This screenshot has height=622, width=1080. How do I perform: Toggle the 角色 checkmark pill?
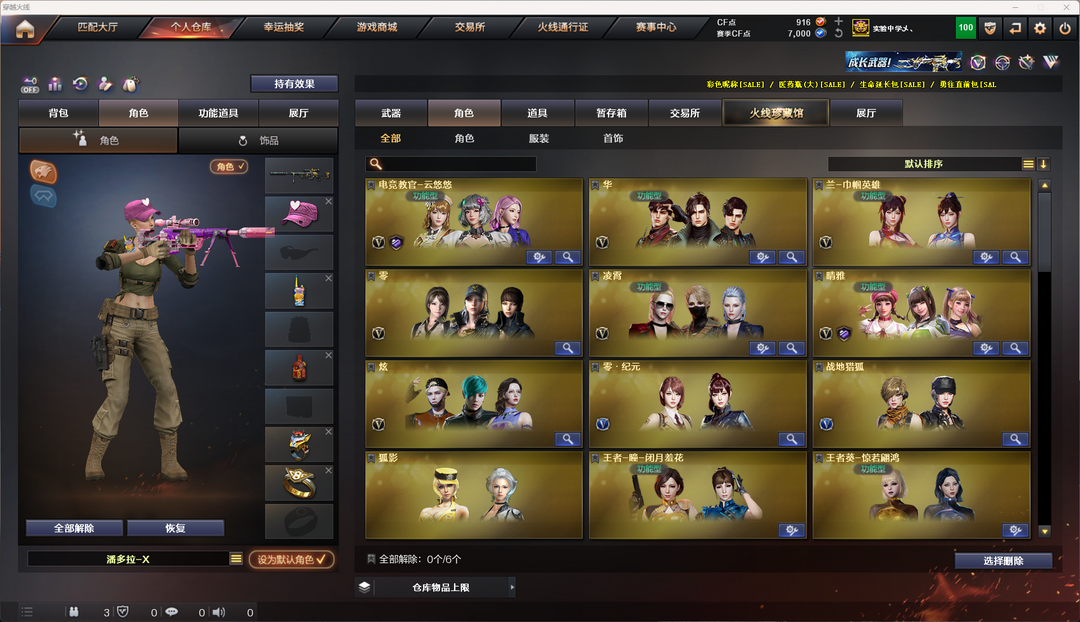(x=229, y=166)
